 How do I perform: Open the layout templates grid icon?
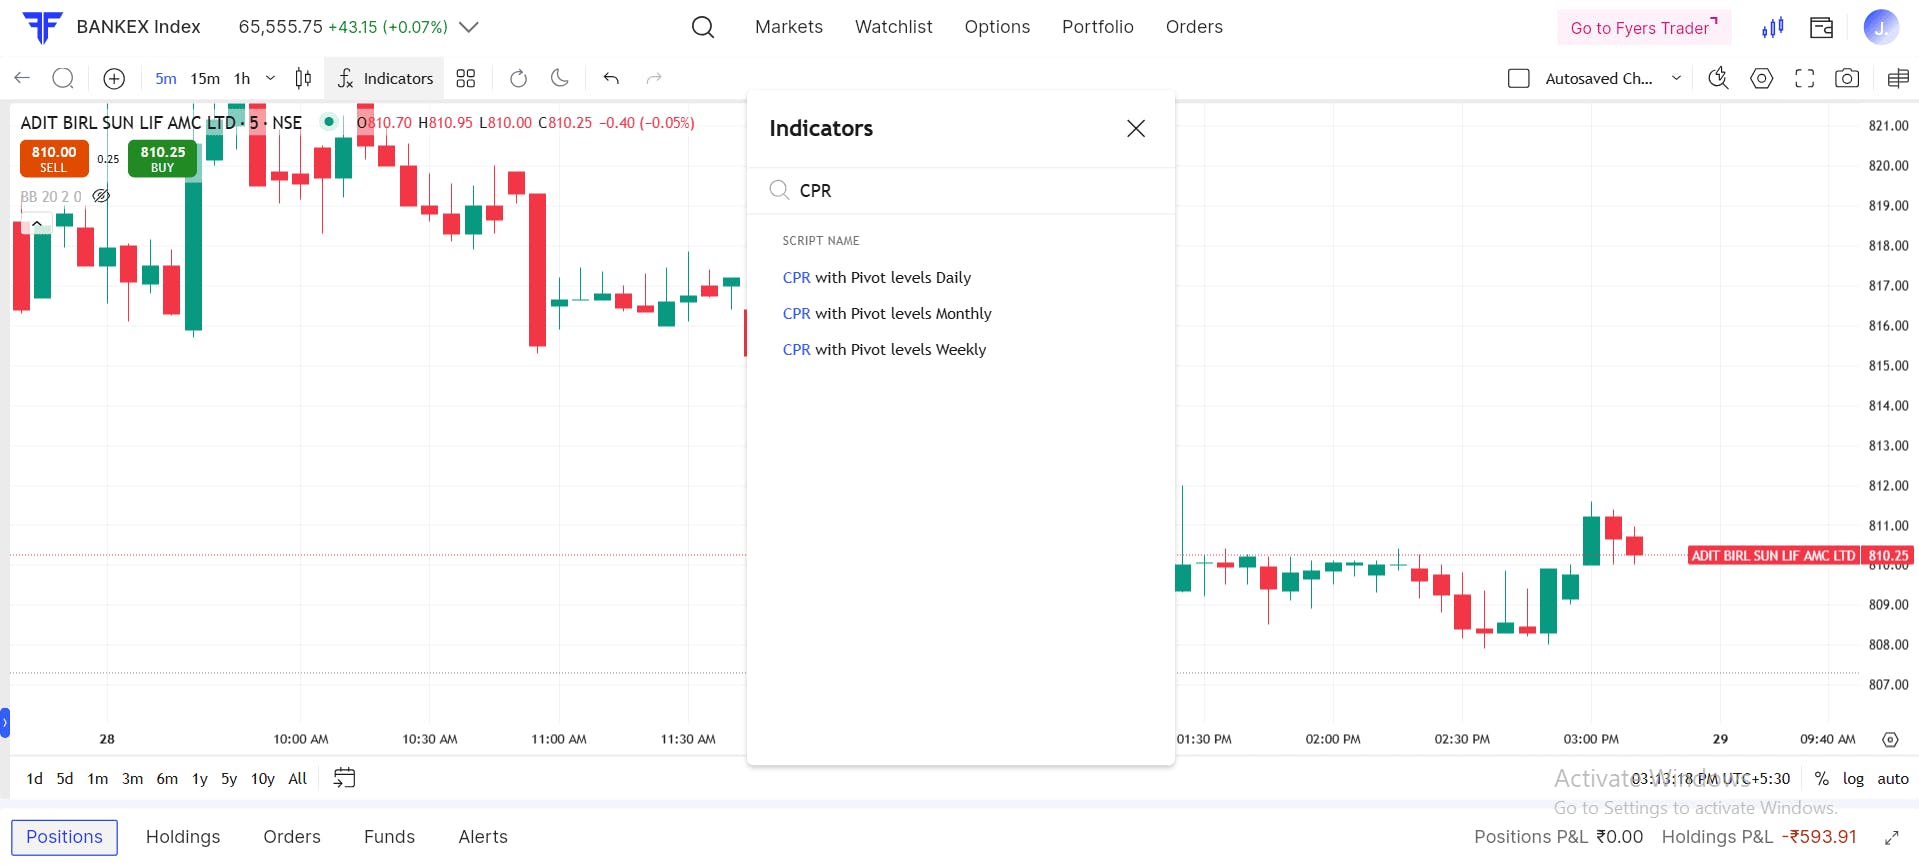click(x=466, y=78)
